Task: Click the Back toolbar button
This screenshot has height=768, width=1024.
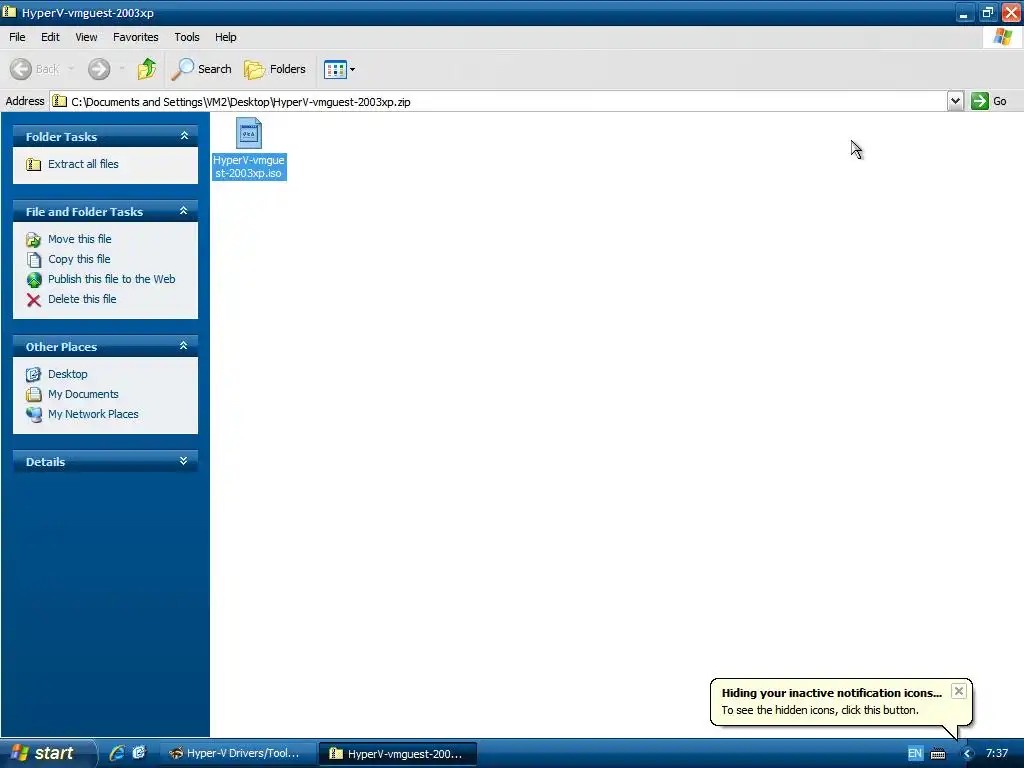Action: (35, 69)
